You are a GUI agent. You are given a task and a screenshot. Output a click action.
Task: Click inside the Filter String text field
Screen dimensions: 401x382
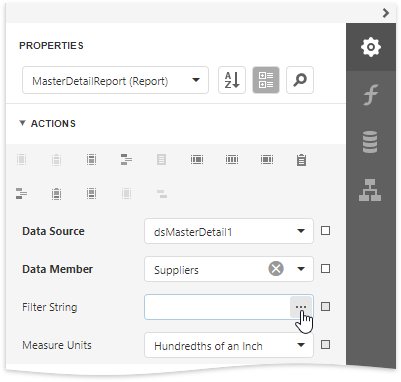click(x=217, y=307)
